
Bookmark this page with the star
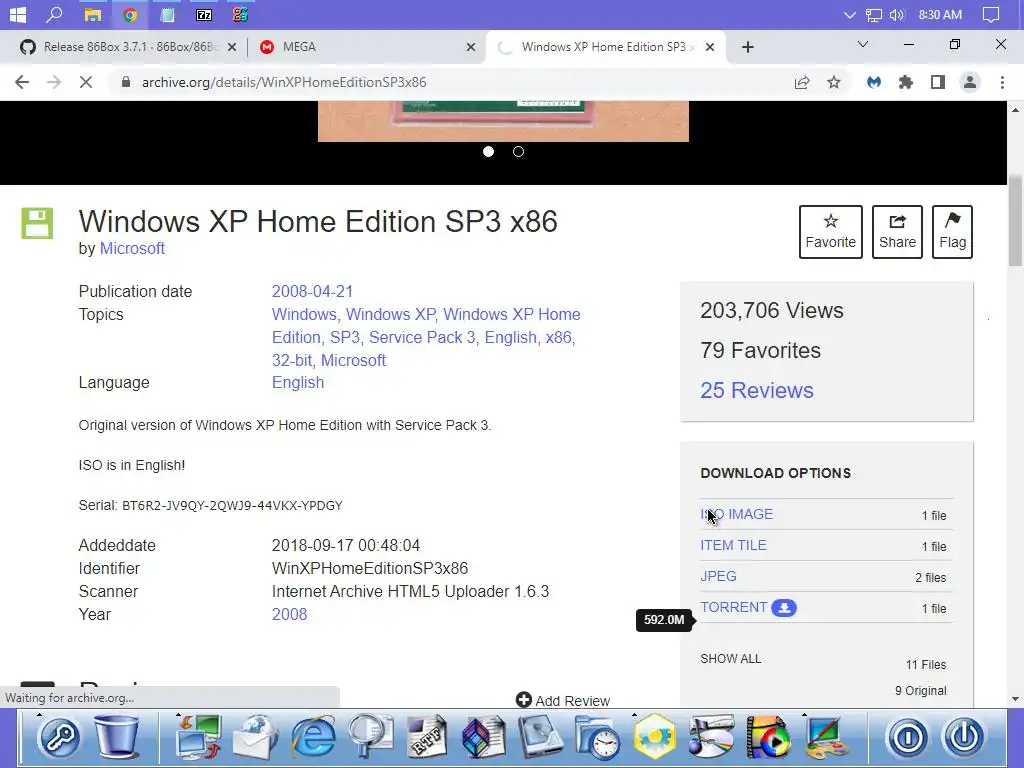click(834, 82)
